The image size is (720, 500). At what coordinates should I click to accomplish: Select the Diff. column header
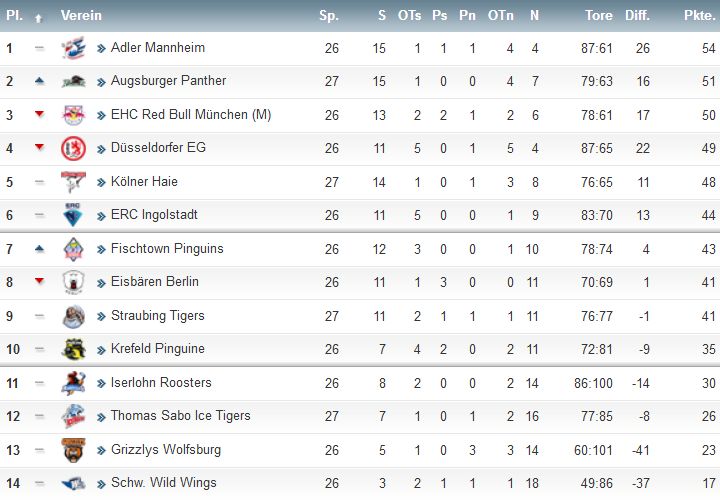(x=637, y=15)
